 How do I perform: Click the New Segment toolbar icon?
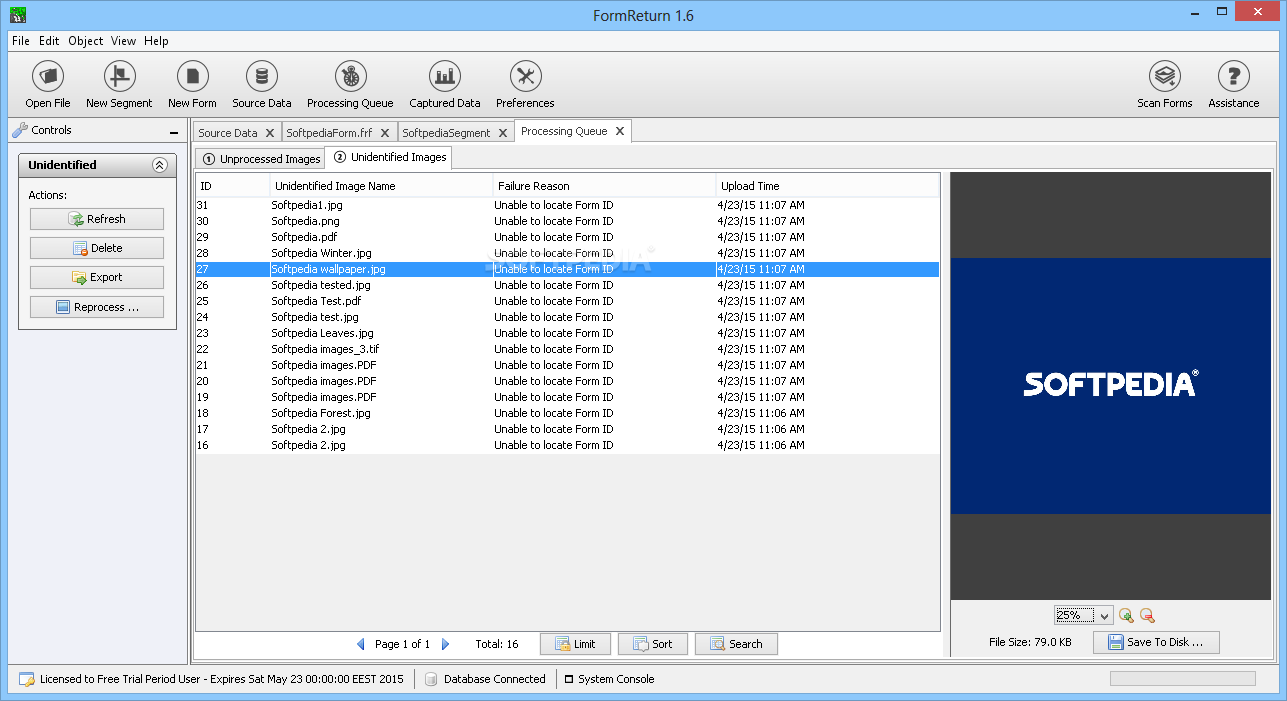point(119,76)
